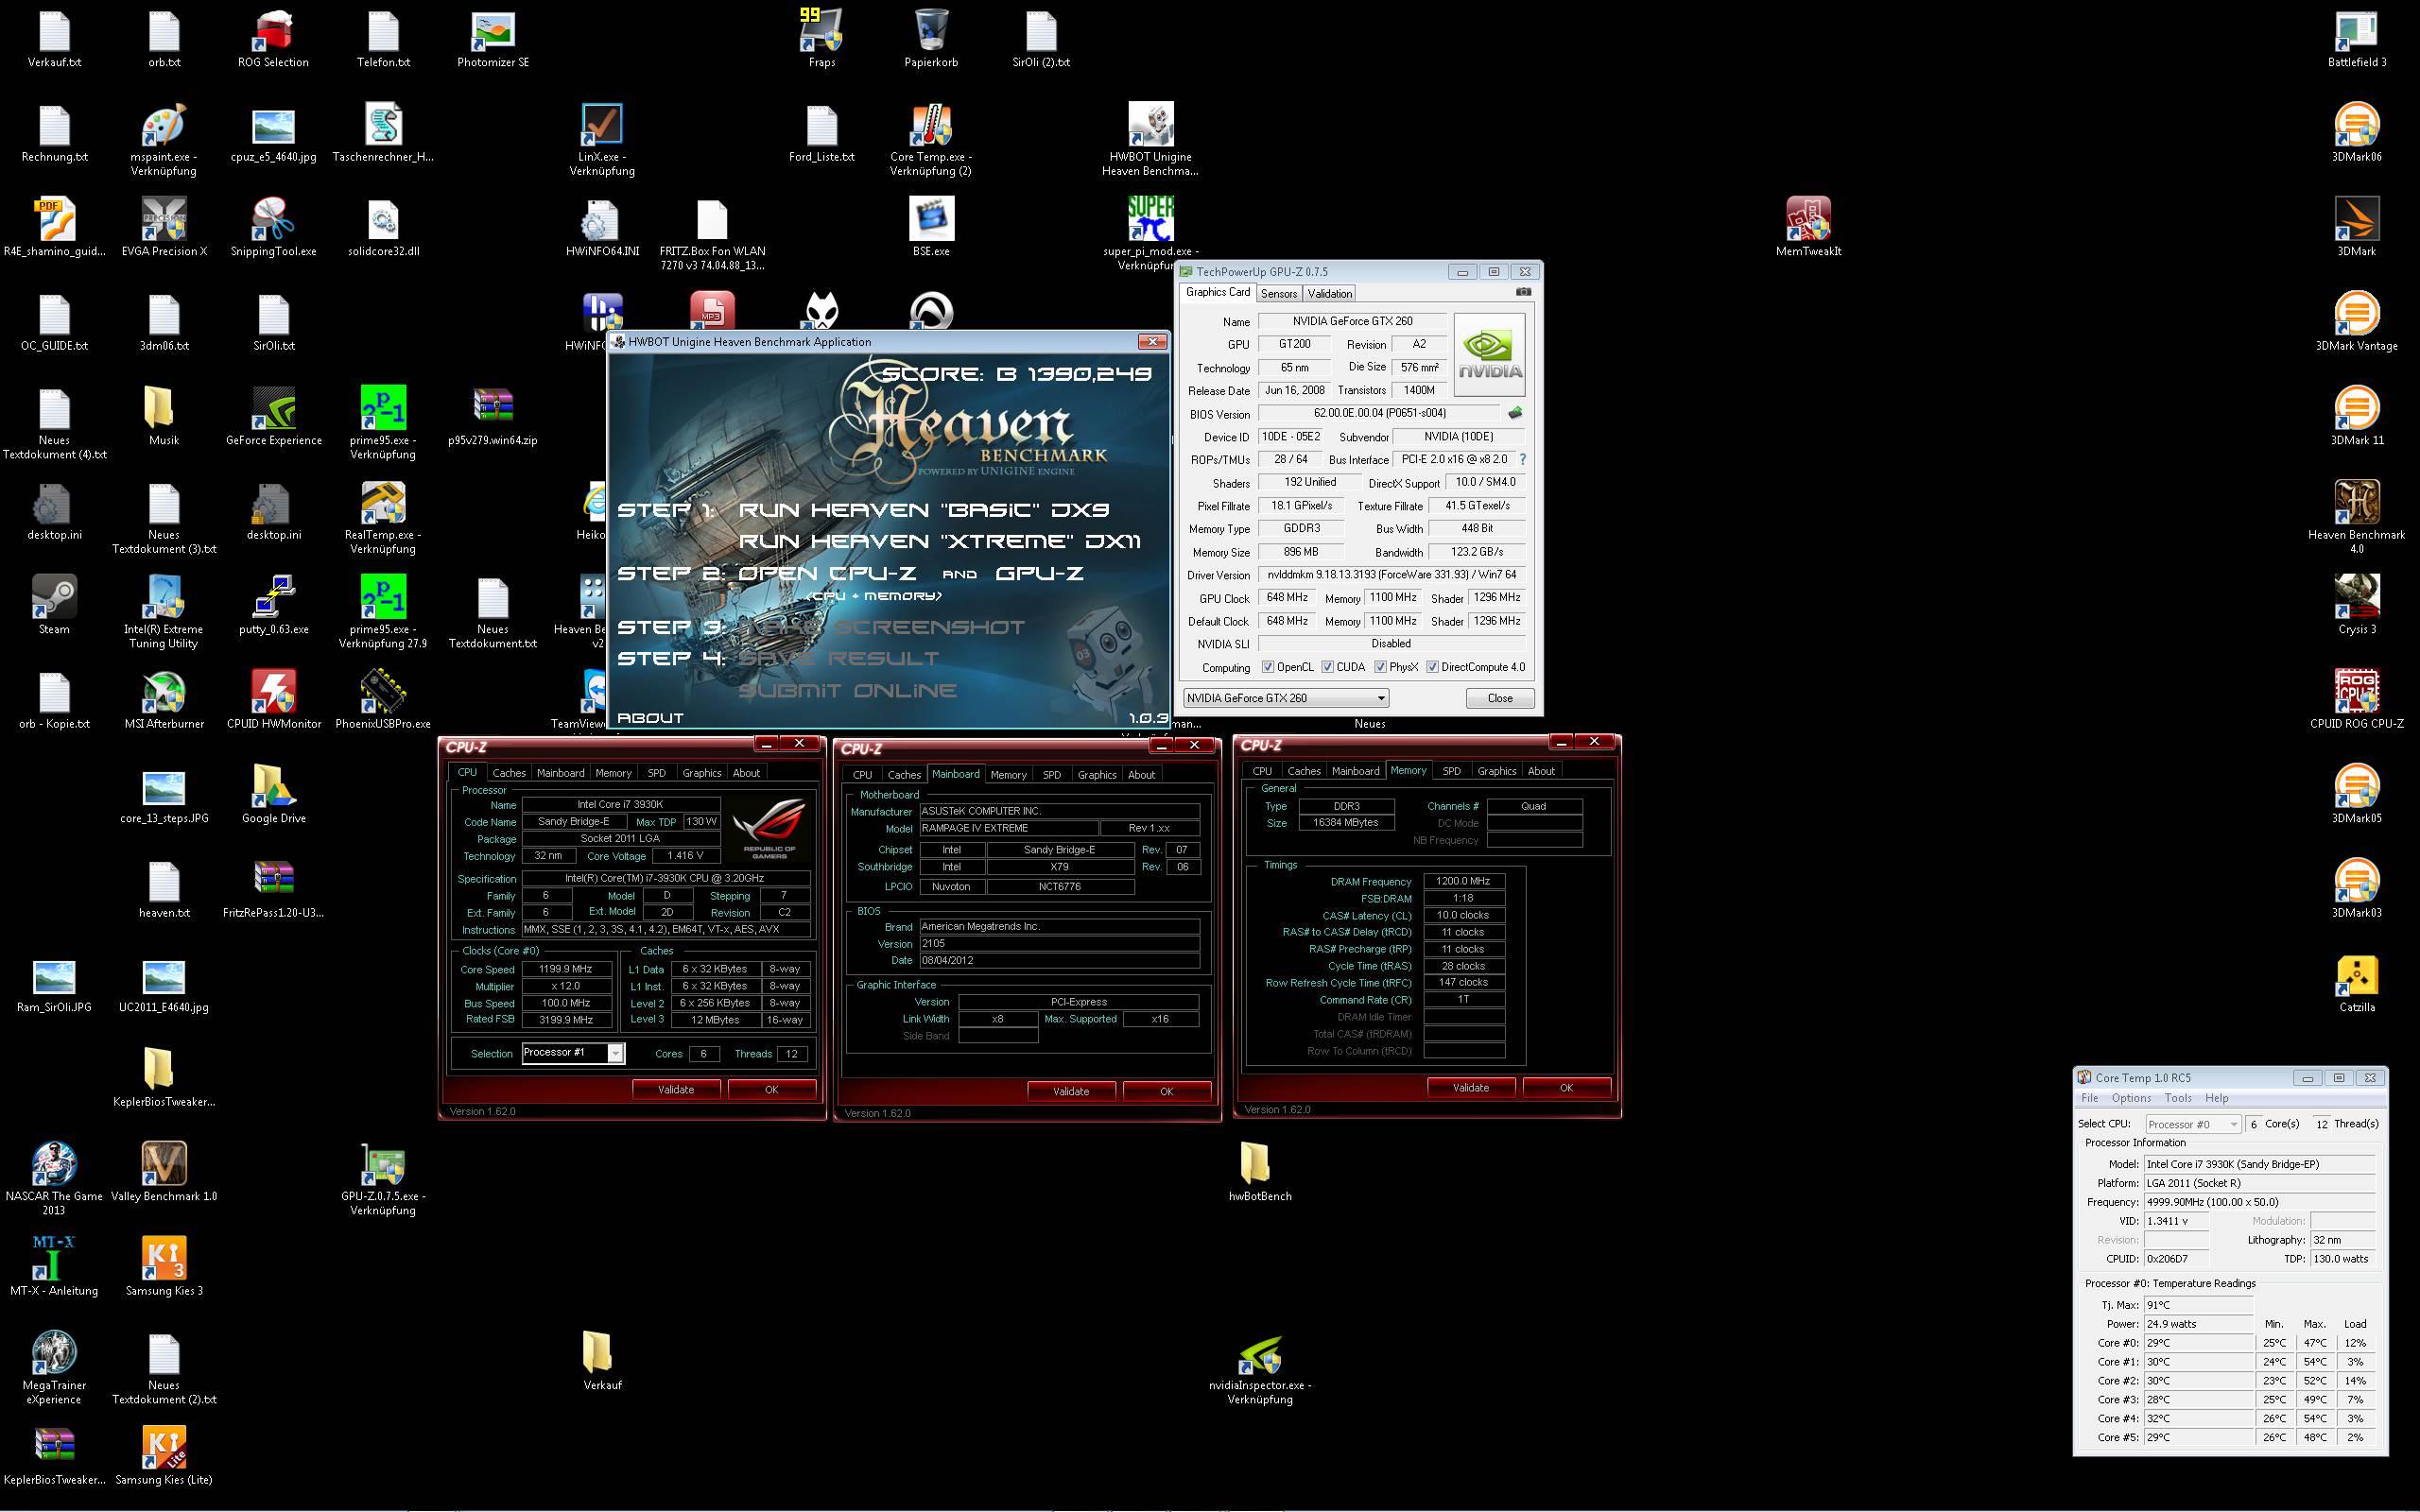
Task: Open core_13_steps.JPG image file
Action: [164, 794]
